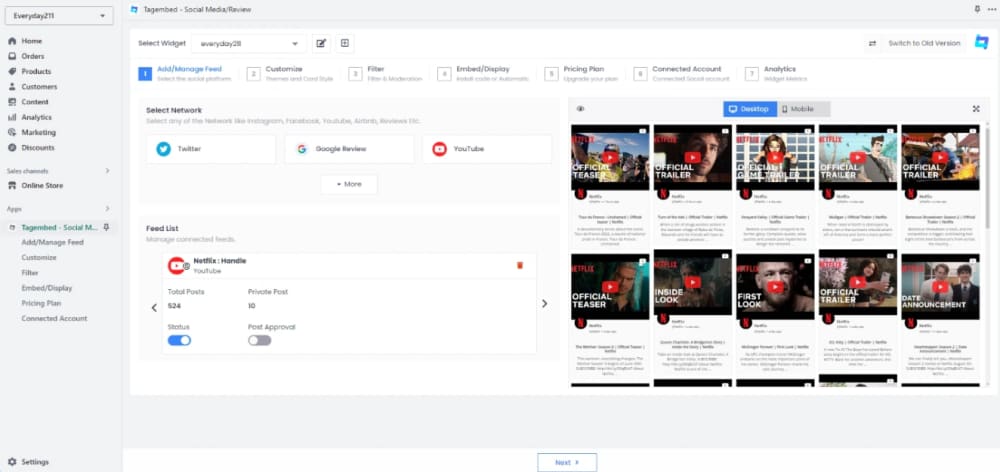This screenshot has width=1000, height=472.
Task: Open Connected Account under Tagembed in sidebar
Action: [x=54, y=319]
